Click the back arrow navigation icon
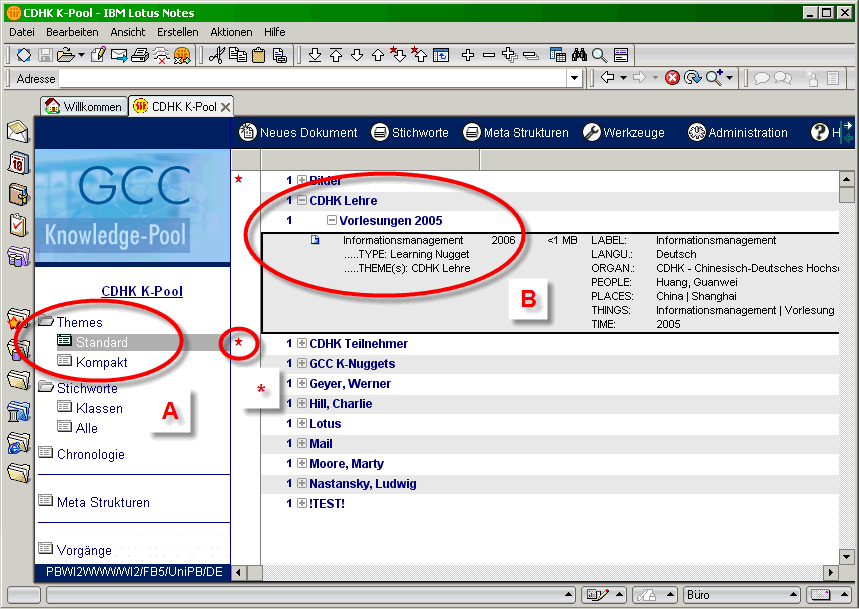The image size is (859, 609). [608, 78]
